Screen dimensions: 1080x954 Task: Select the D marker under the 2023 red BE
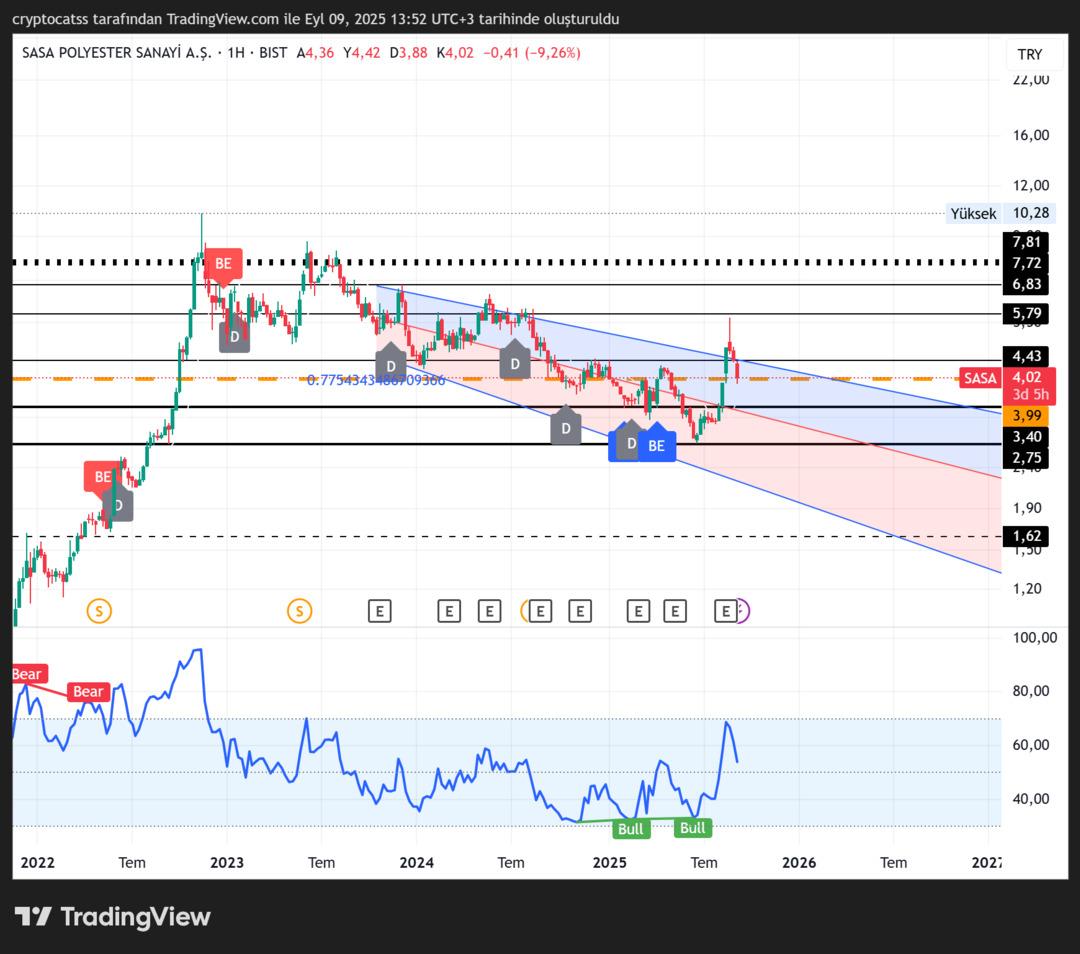coord(234,335)
